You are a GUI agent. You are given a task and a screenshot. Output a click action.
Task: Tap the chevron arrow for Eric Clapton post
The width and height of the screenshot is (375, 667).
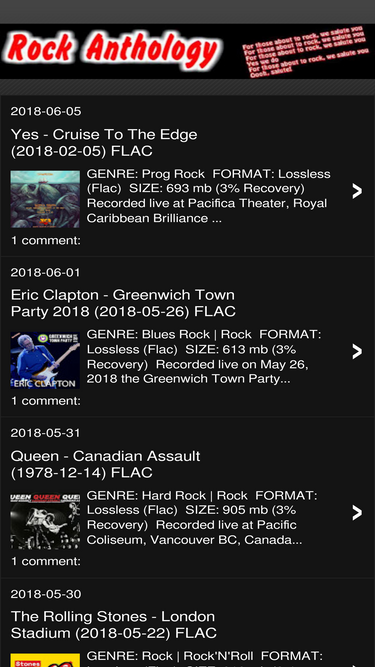(x=357, y=352)
